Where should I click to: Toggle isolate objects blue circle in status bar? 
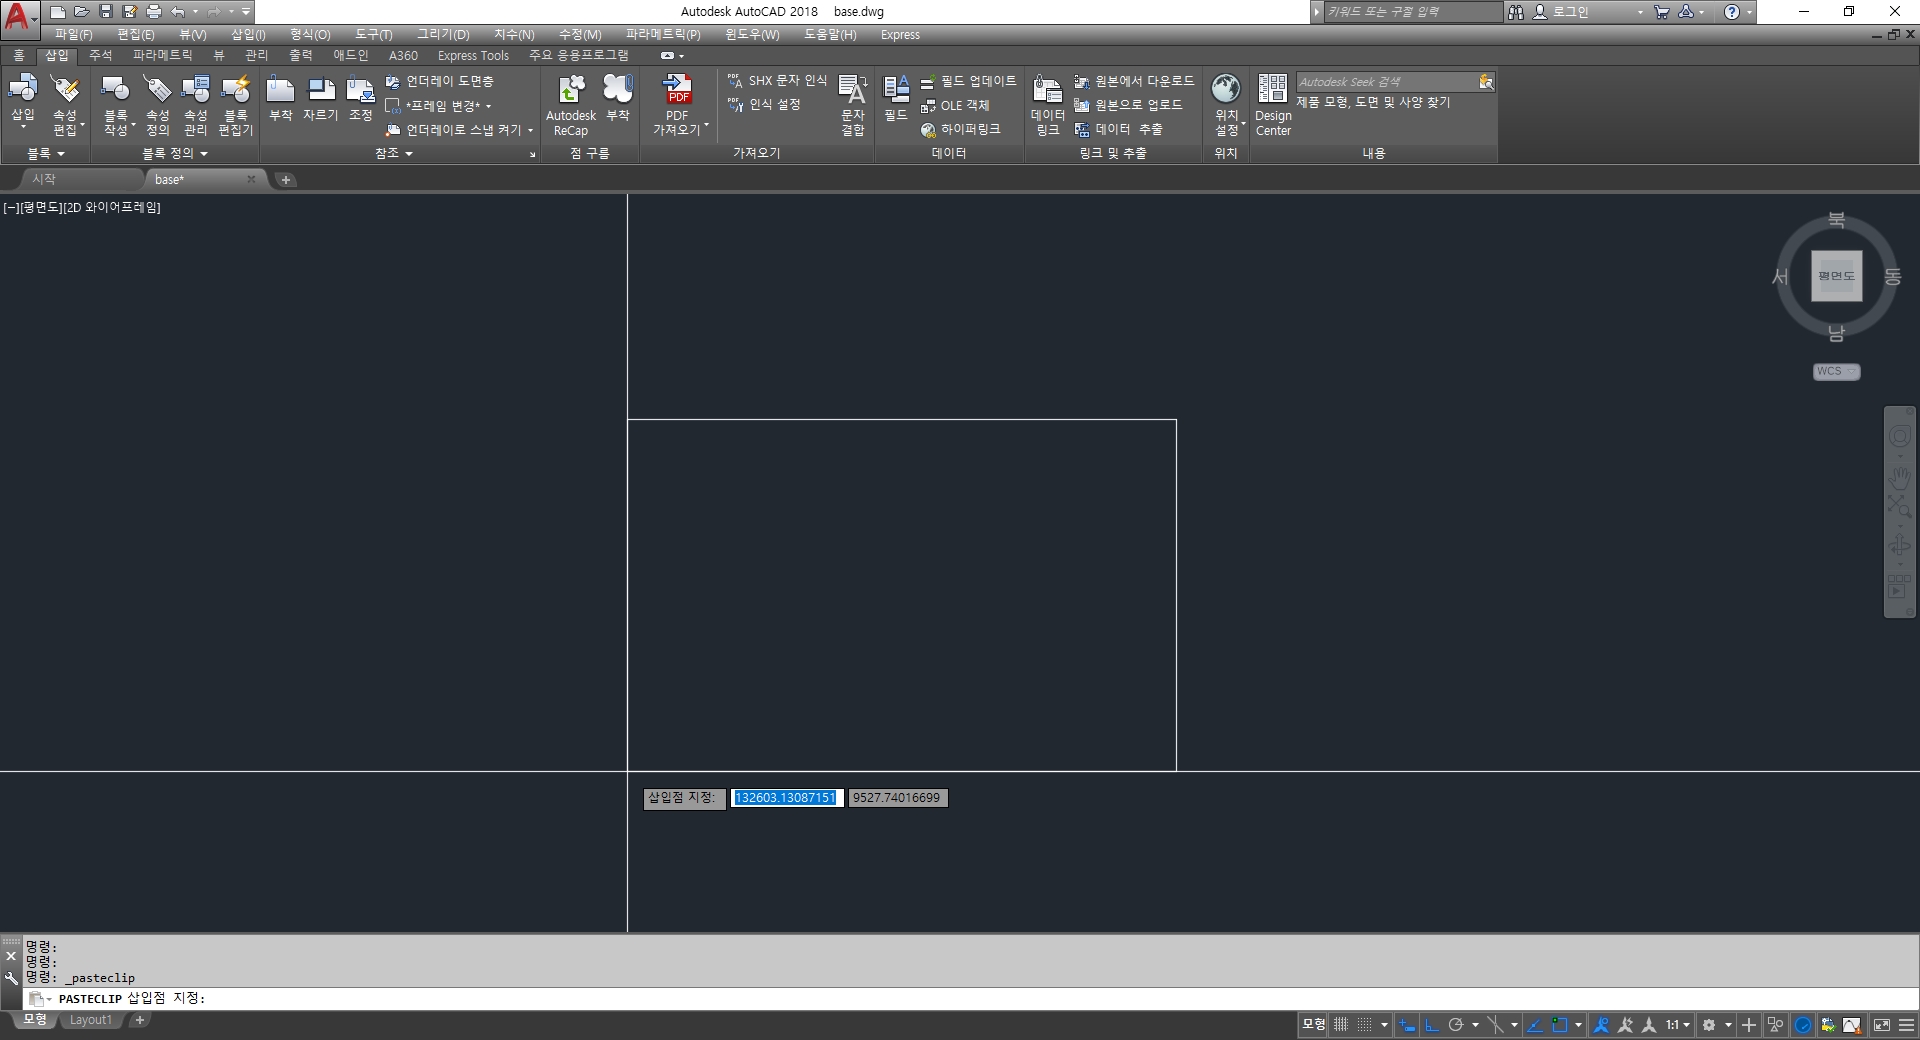point(1803,1025)
